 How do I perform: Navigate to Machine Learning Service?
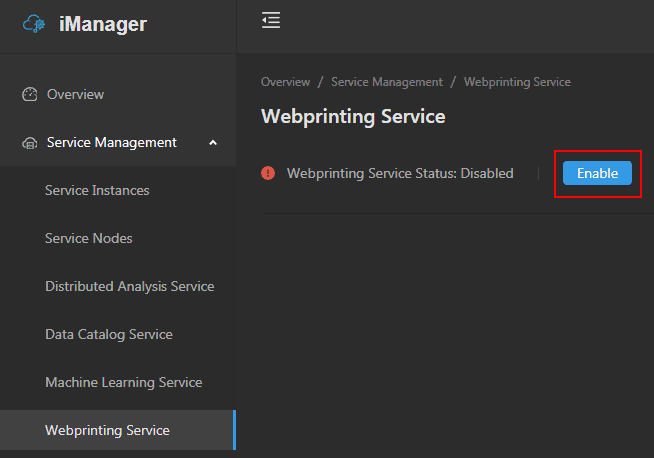[123, 382]
